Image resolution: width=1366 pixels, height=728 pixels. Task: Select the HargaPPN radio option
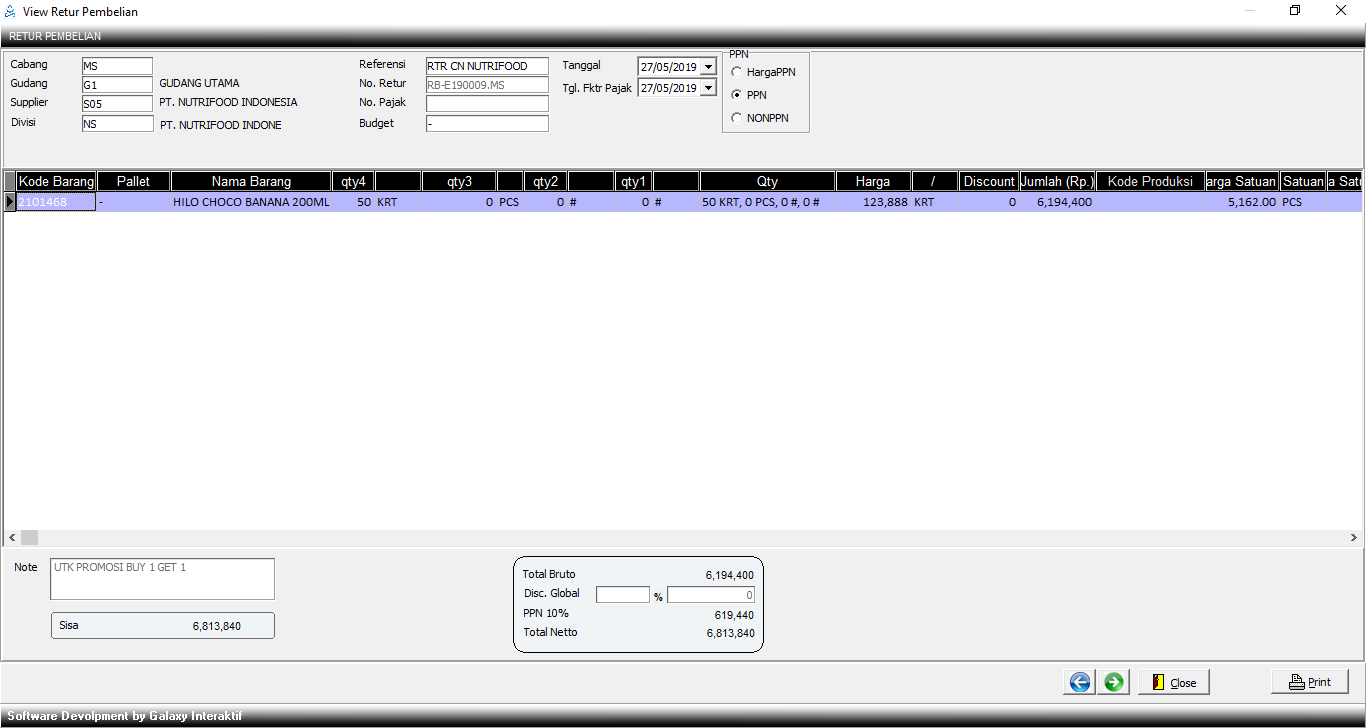737,72
